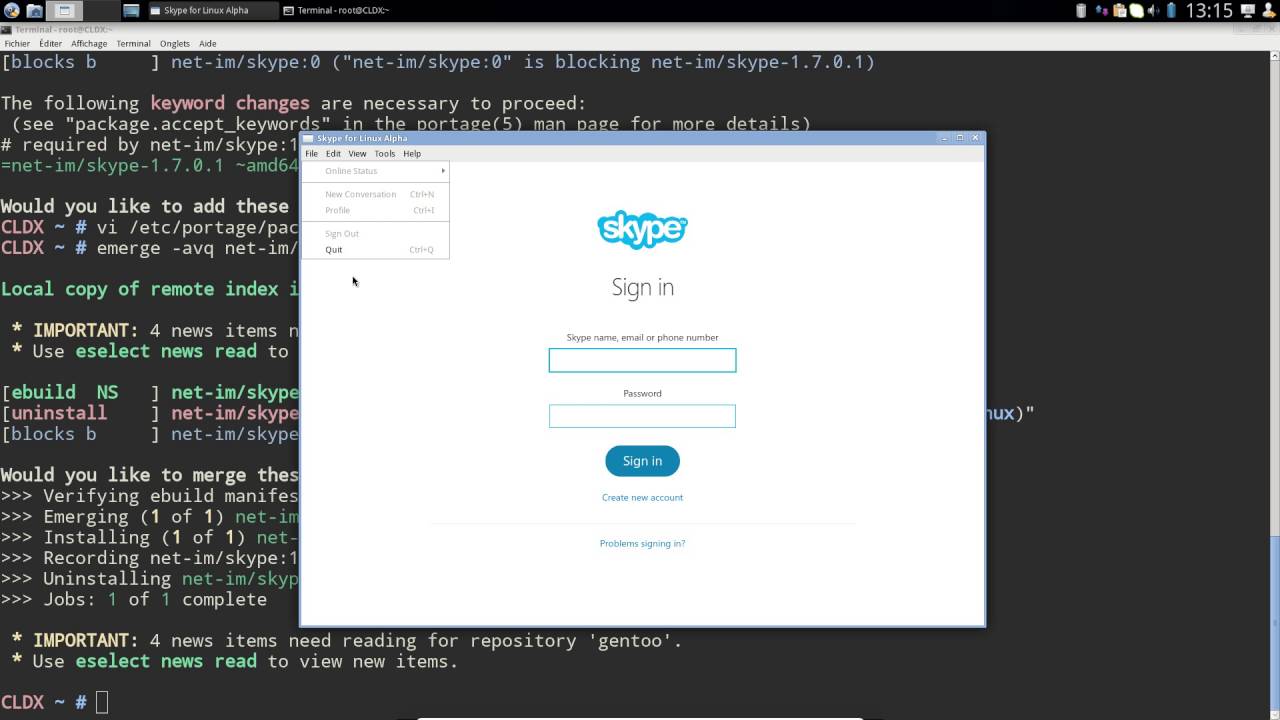The image size is (1280, 720).
Task: Close the Skype for Linux Alpha window
Action: pos(976,138)
